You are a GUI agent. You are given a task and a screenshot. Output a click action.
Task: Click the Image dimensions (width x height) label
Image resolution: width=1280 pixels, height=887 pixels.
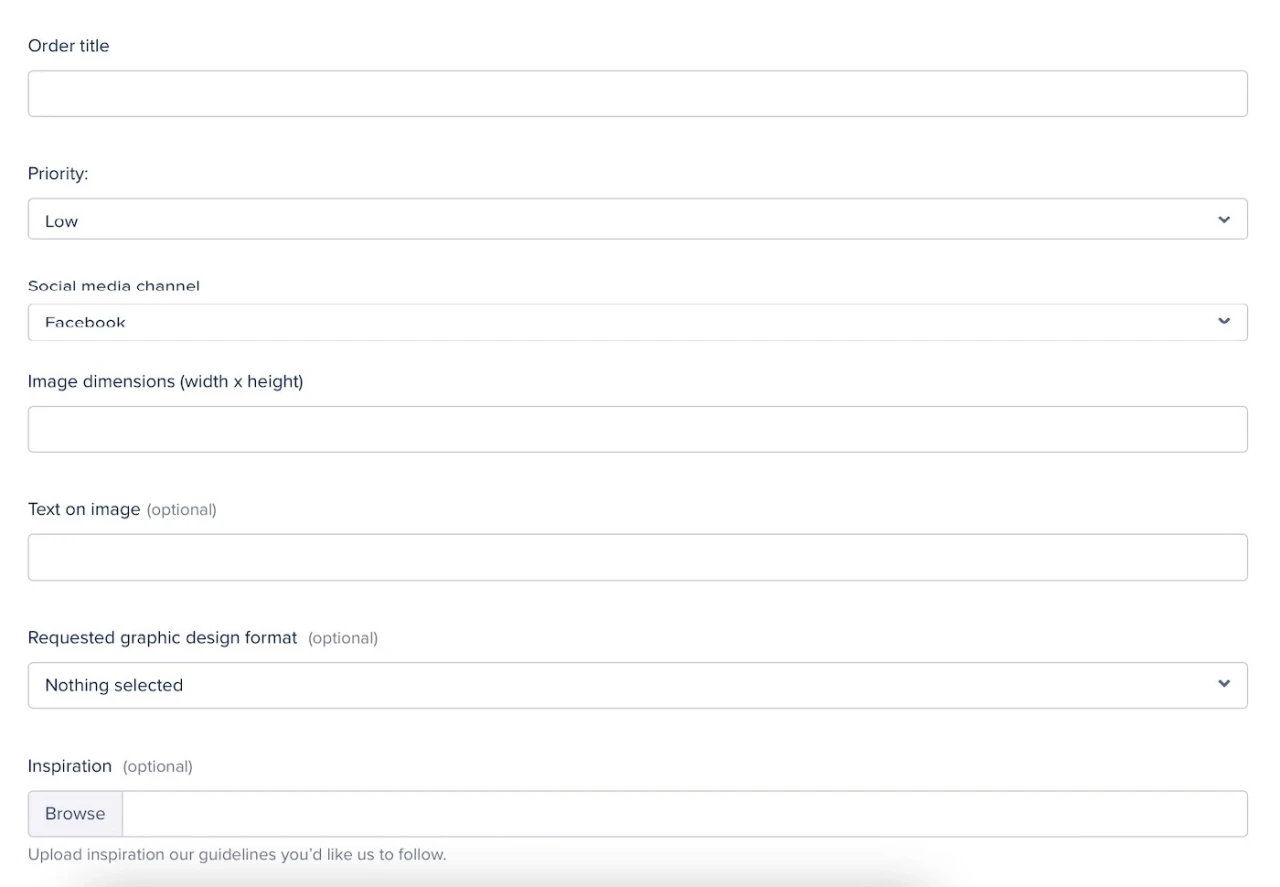[x=166, y=382]
